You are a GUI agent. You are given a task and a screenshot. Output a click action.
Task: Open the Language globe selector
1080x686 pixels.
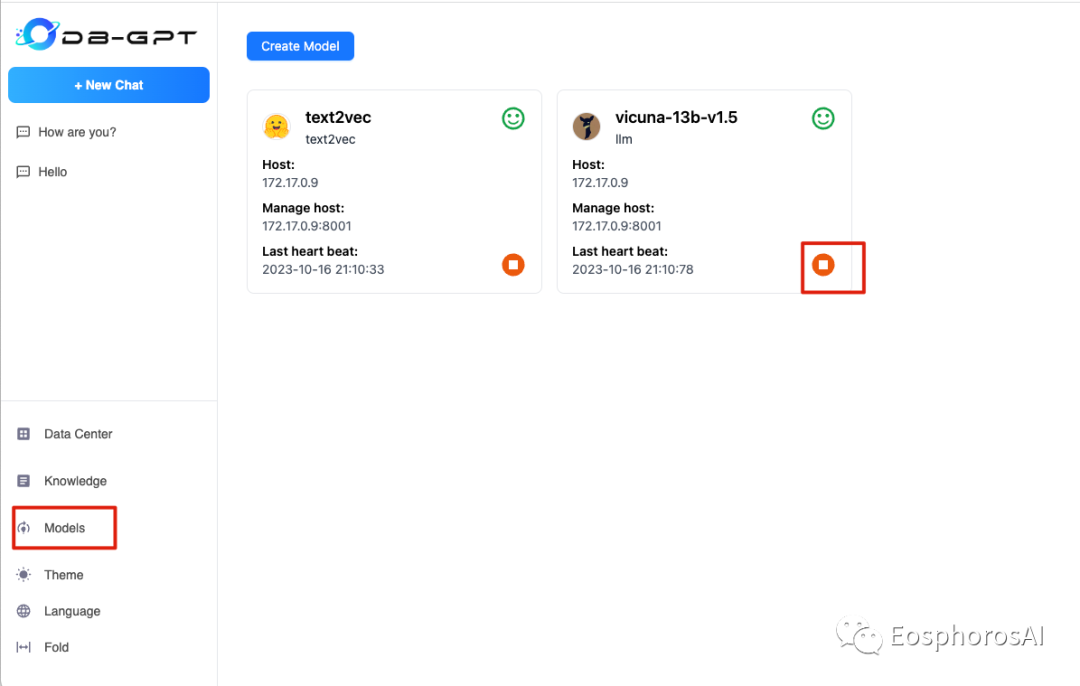[x=24, y=611]
